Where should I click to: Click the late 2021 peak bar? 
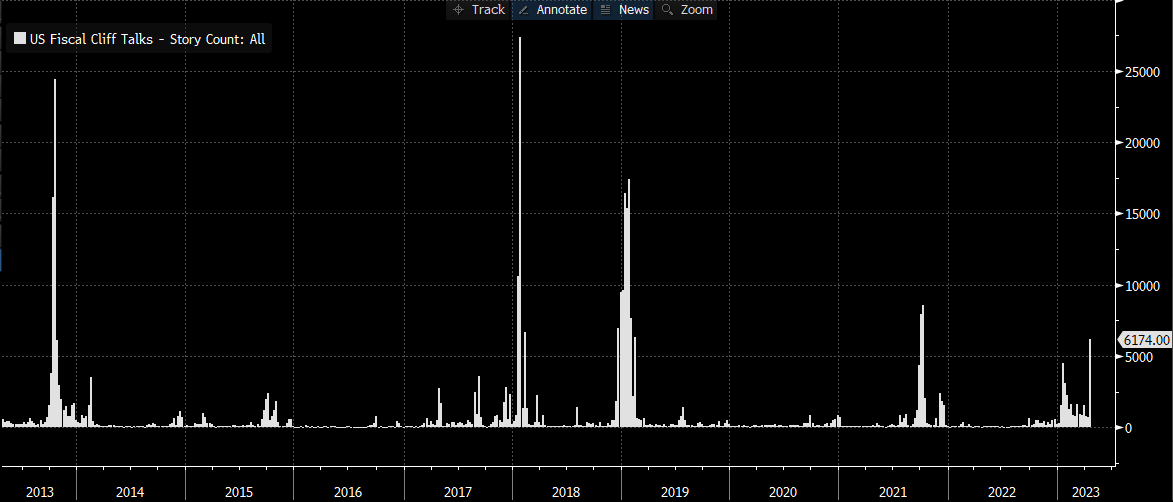click(x=923, y=367)
